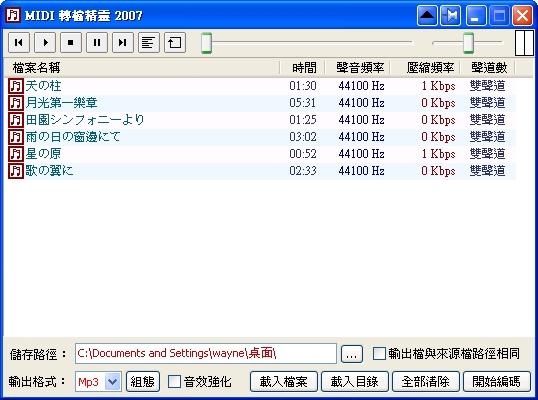Screen dimensions: 538x400
Task: Click the volume slider handle
Action: click(468, 43)
